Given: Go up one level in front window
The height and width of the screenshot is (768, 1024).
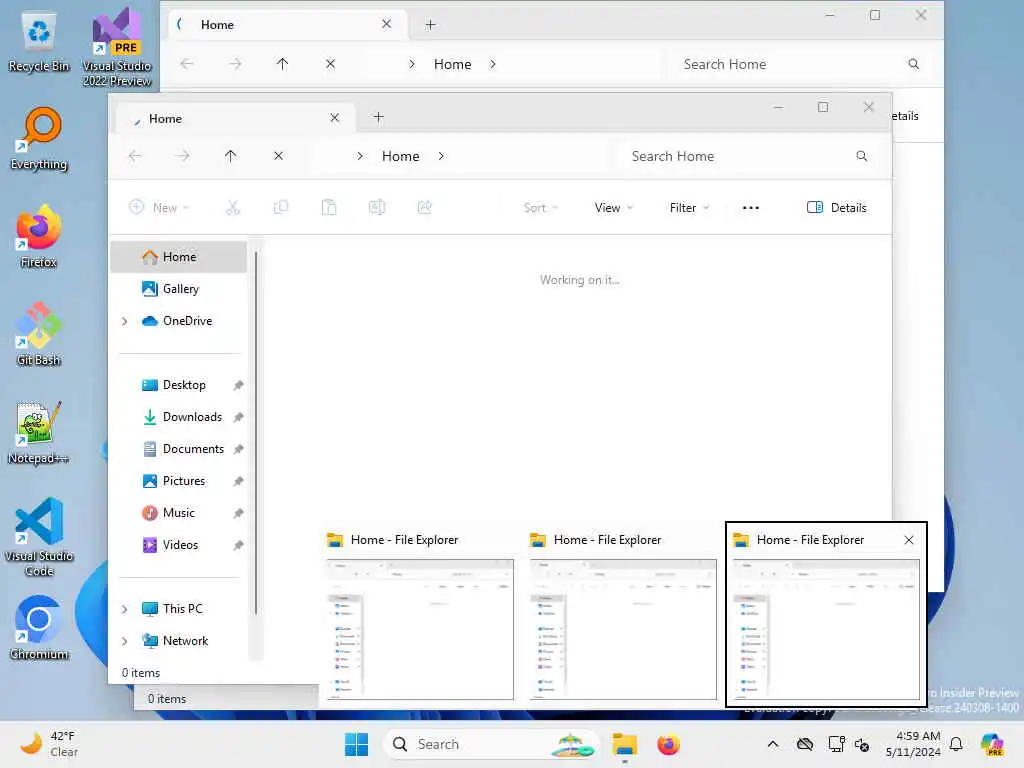Looking at the screenshot, I should pyautogui.click(x=231, y=156).
